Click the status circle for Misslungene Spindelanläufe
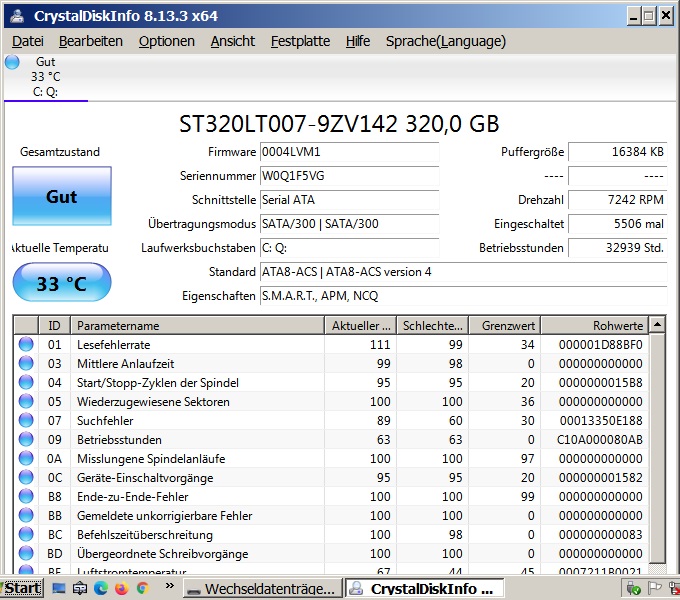Screen dimensions: 680x600 coord(26,458)
